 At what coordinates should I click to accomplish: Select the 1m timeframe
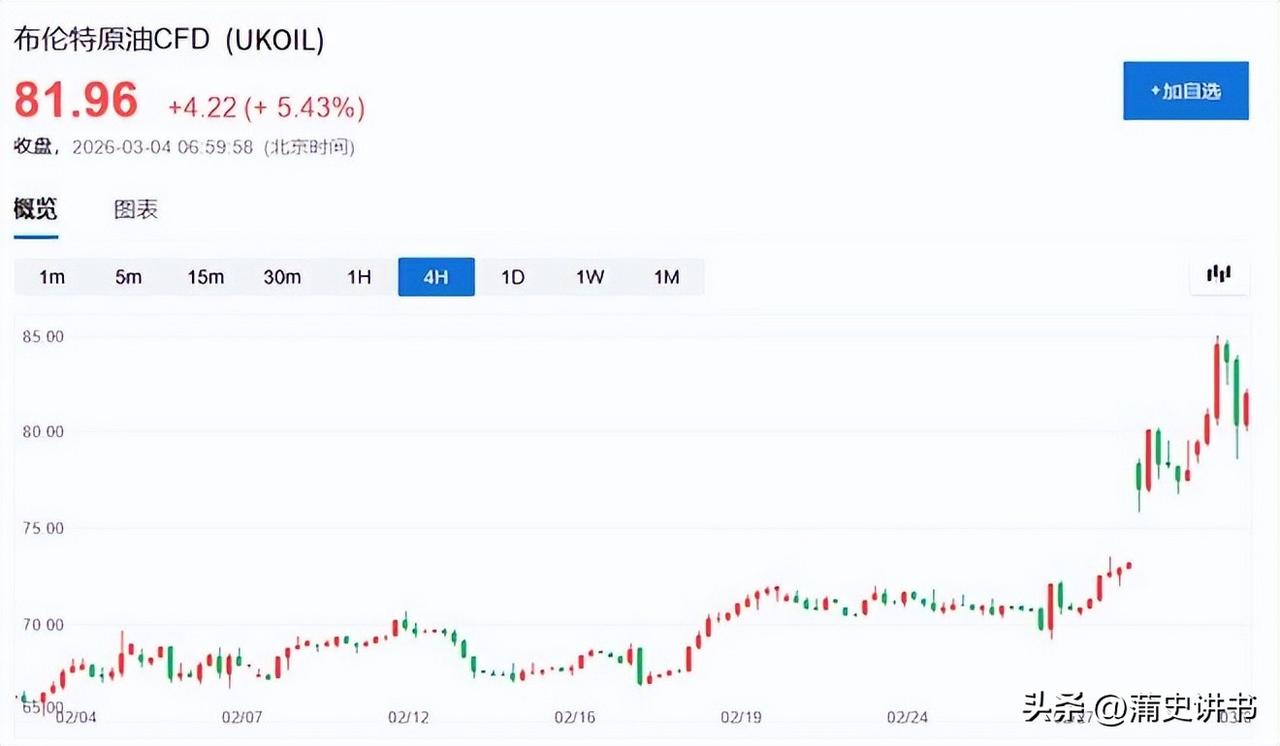pyautogui.click(x=52, y=277)
